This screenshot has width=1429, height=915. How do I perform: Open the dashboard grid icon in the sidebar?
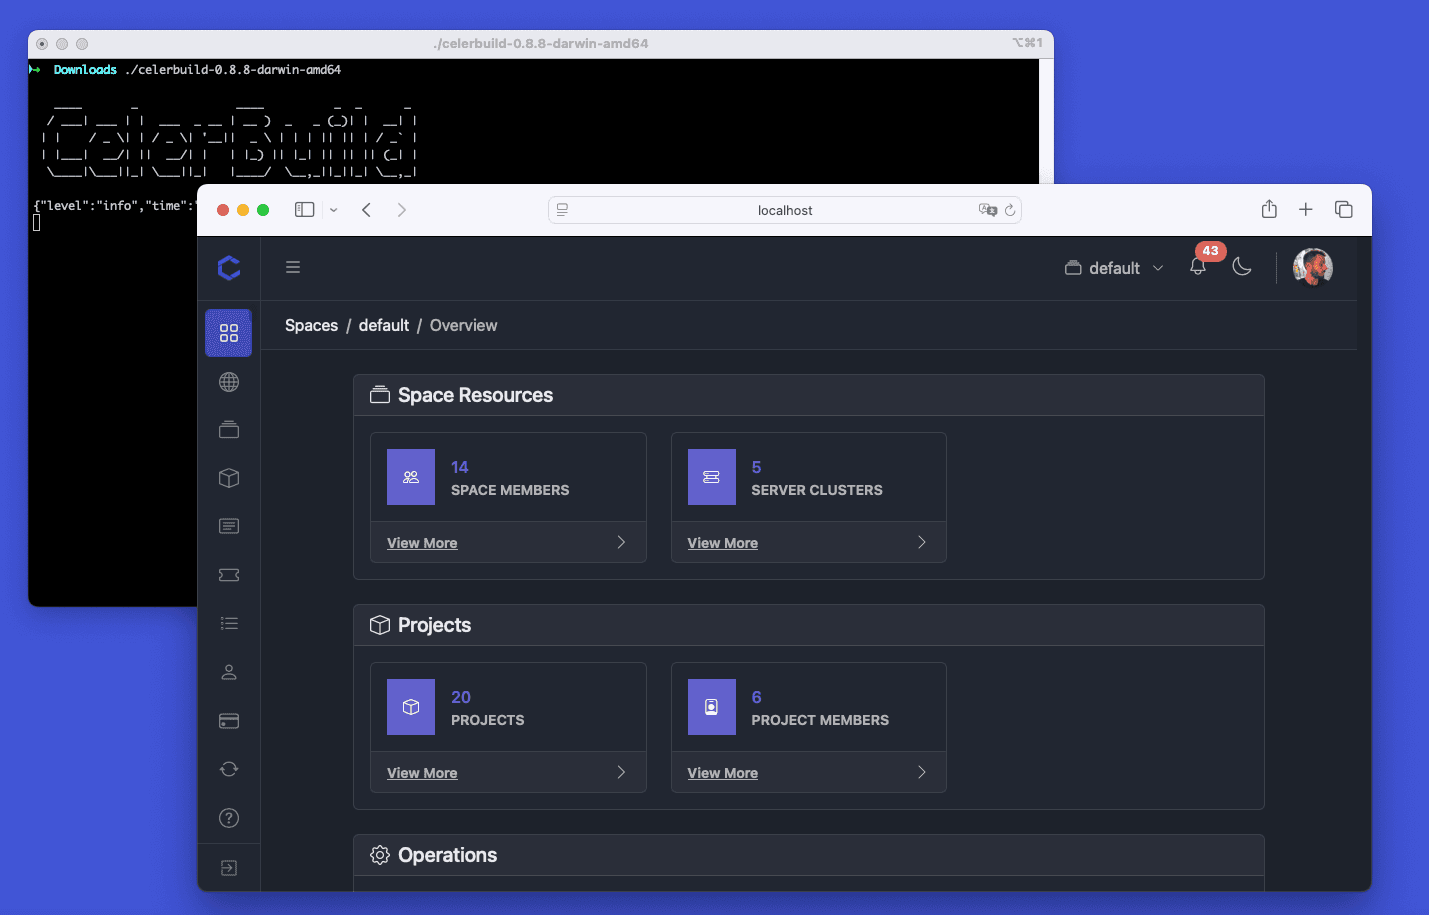[x=229, y=333]
